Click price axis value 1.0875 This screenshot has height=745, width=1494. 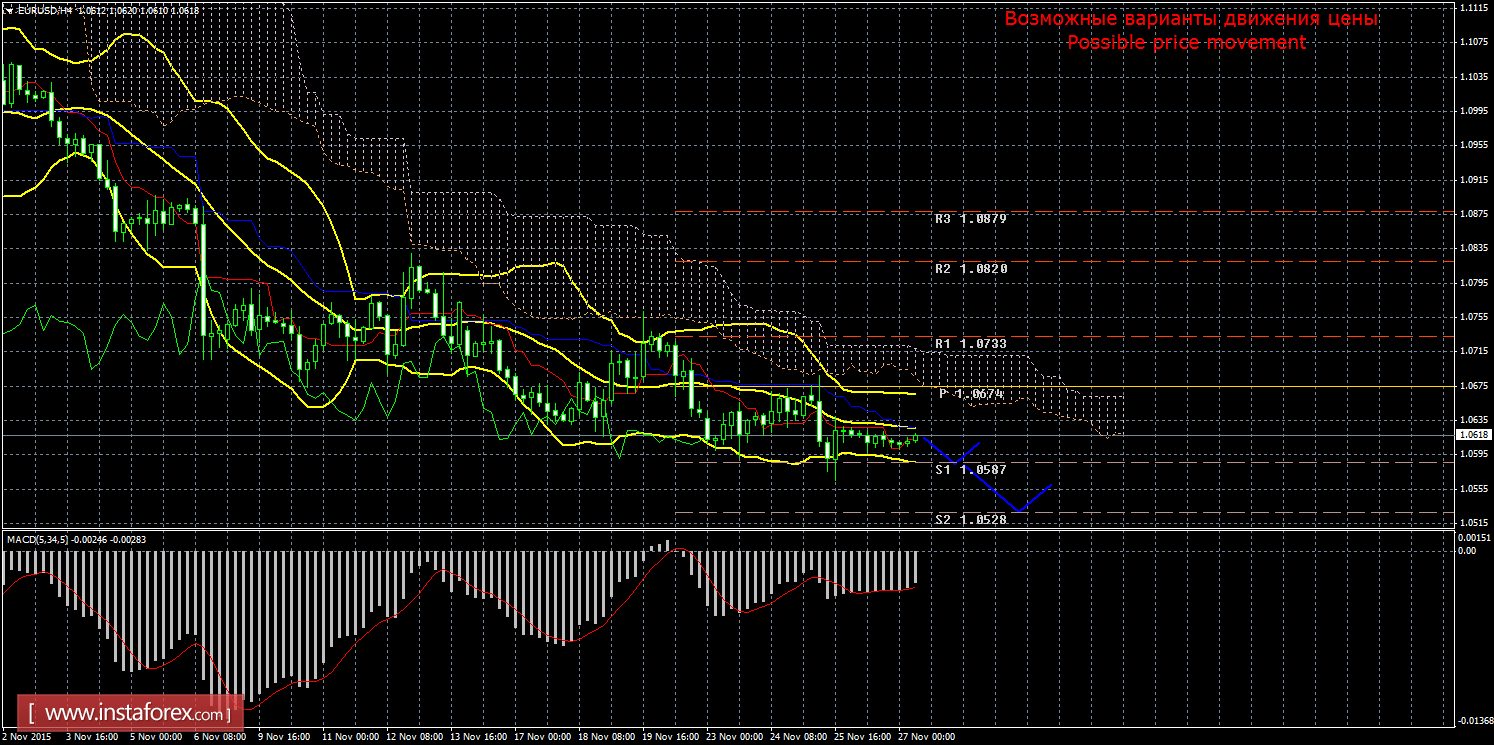click(x=1474, y=213)
